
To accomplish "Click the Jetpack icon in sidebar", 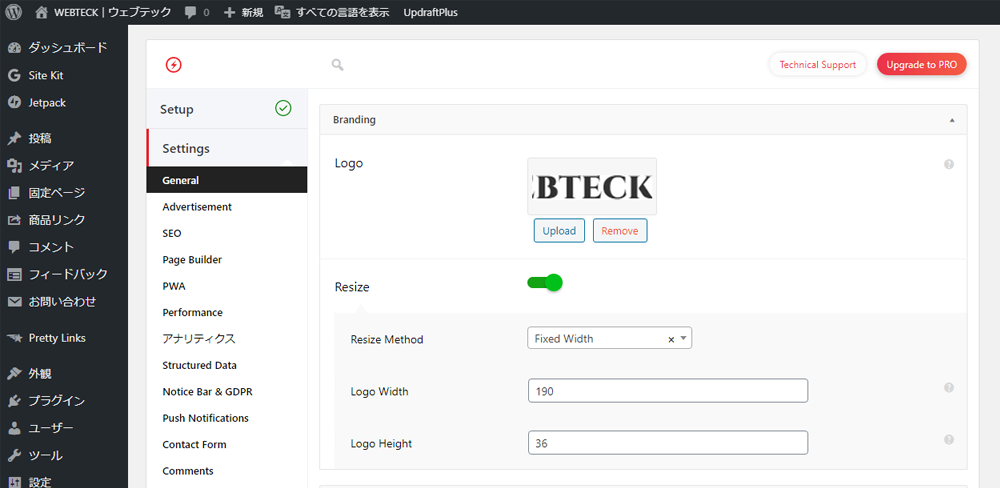I will pyautogui.click(x=14, y=103).
